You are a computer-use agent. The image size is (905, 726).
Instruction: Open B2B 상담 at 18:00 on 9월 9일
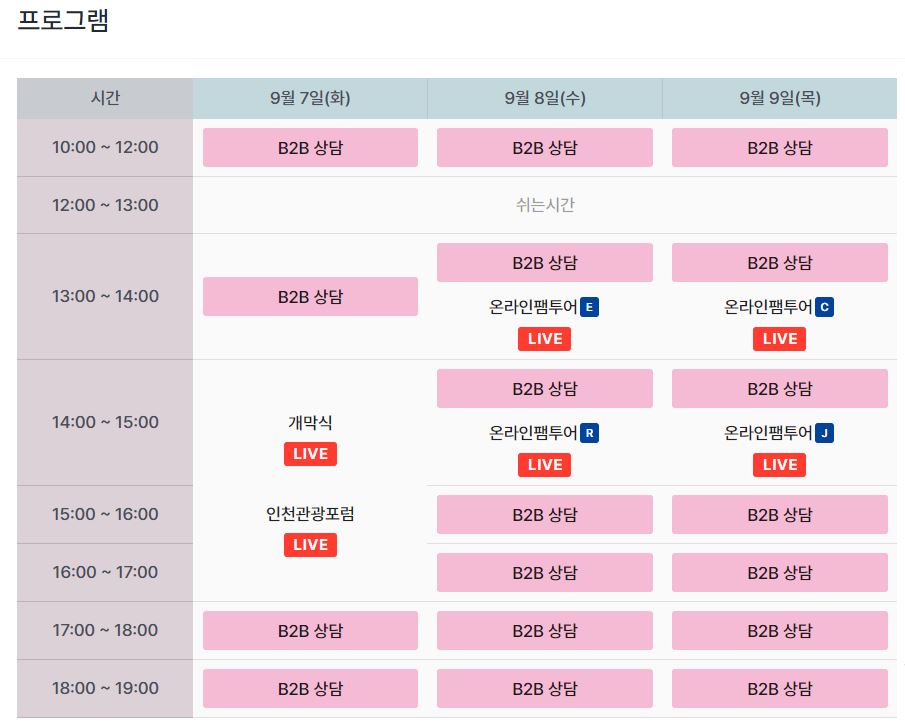[x=780, y=689]
